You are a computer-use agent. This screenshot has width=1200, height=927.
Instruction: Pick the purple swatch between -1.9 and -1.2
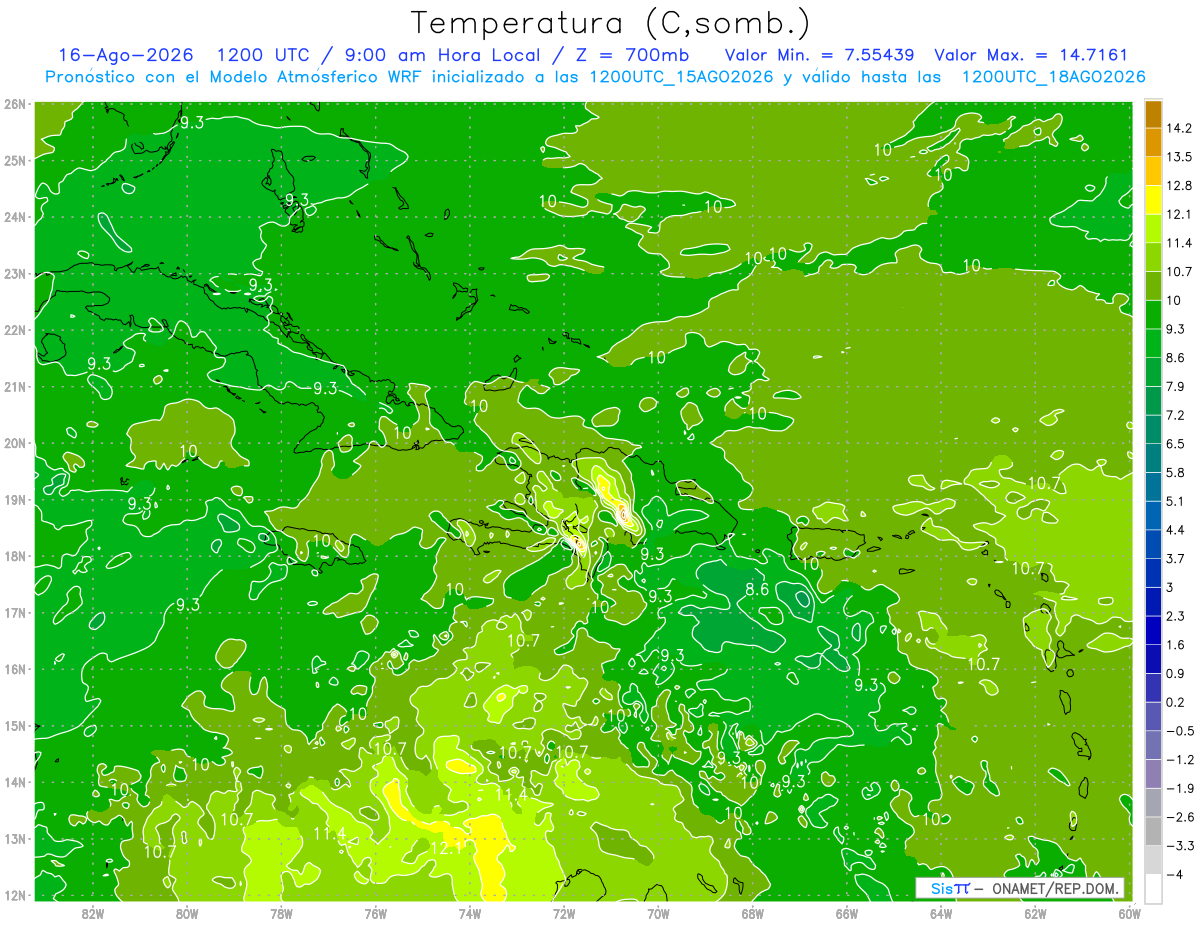click(x=1153, y=773)
